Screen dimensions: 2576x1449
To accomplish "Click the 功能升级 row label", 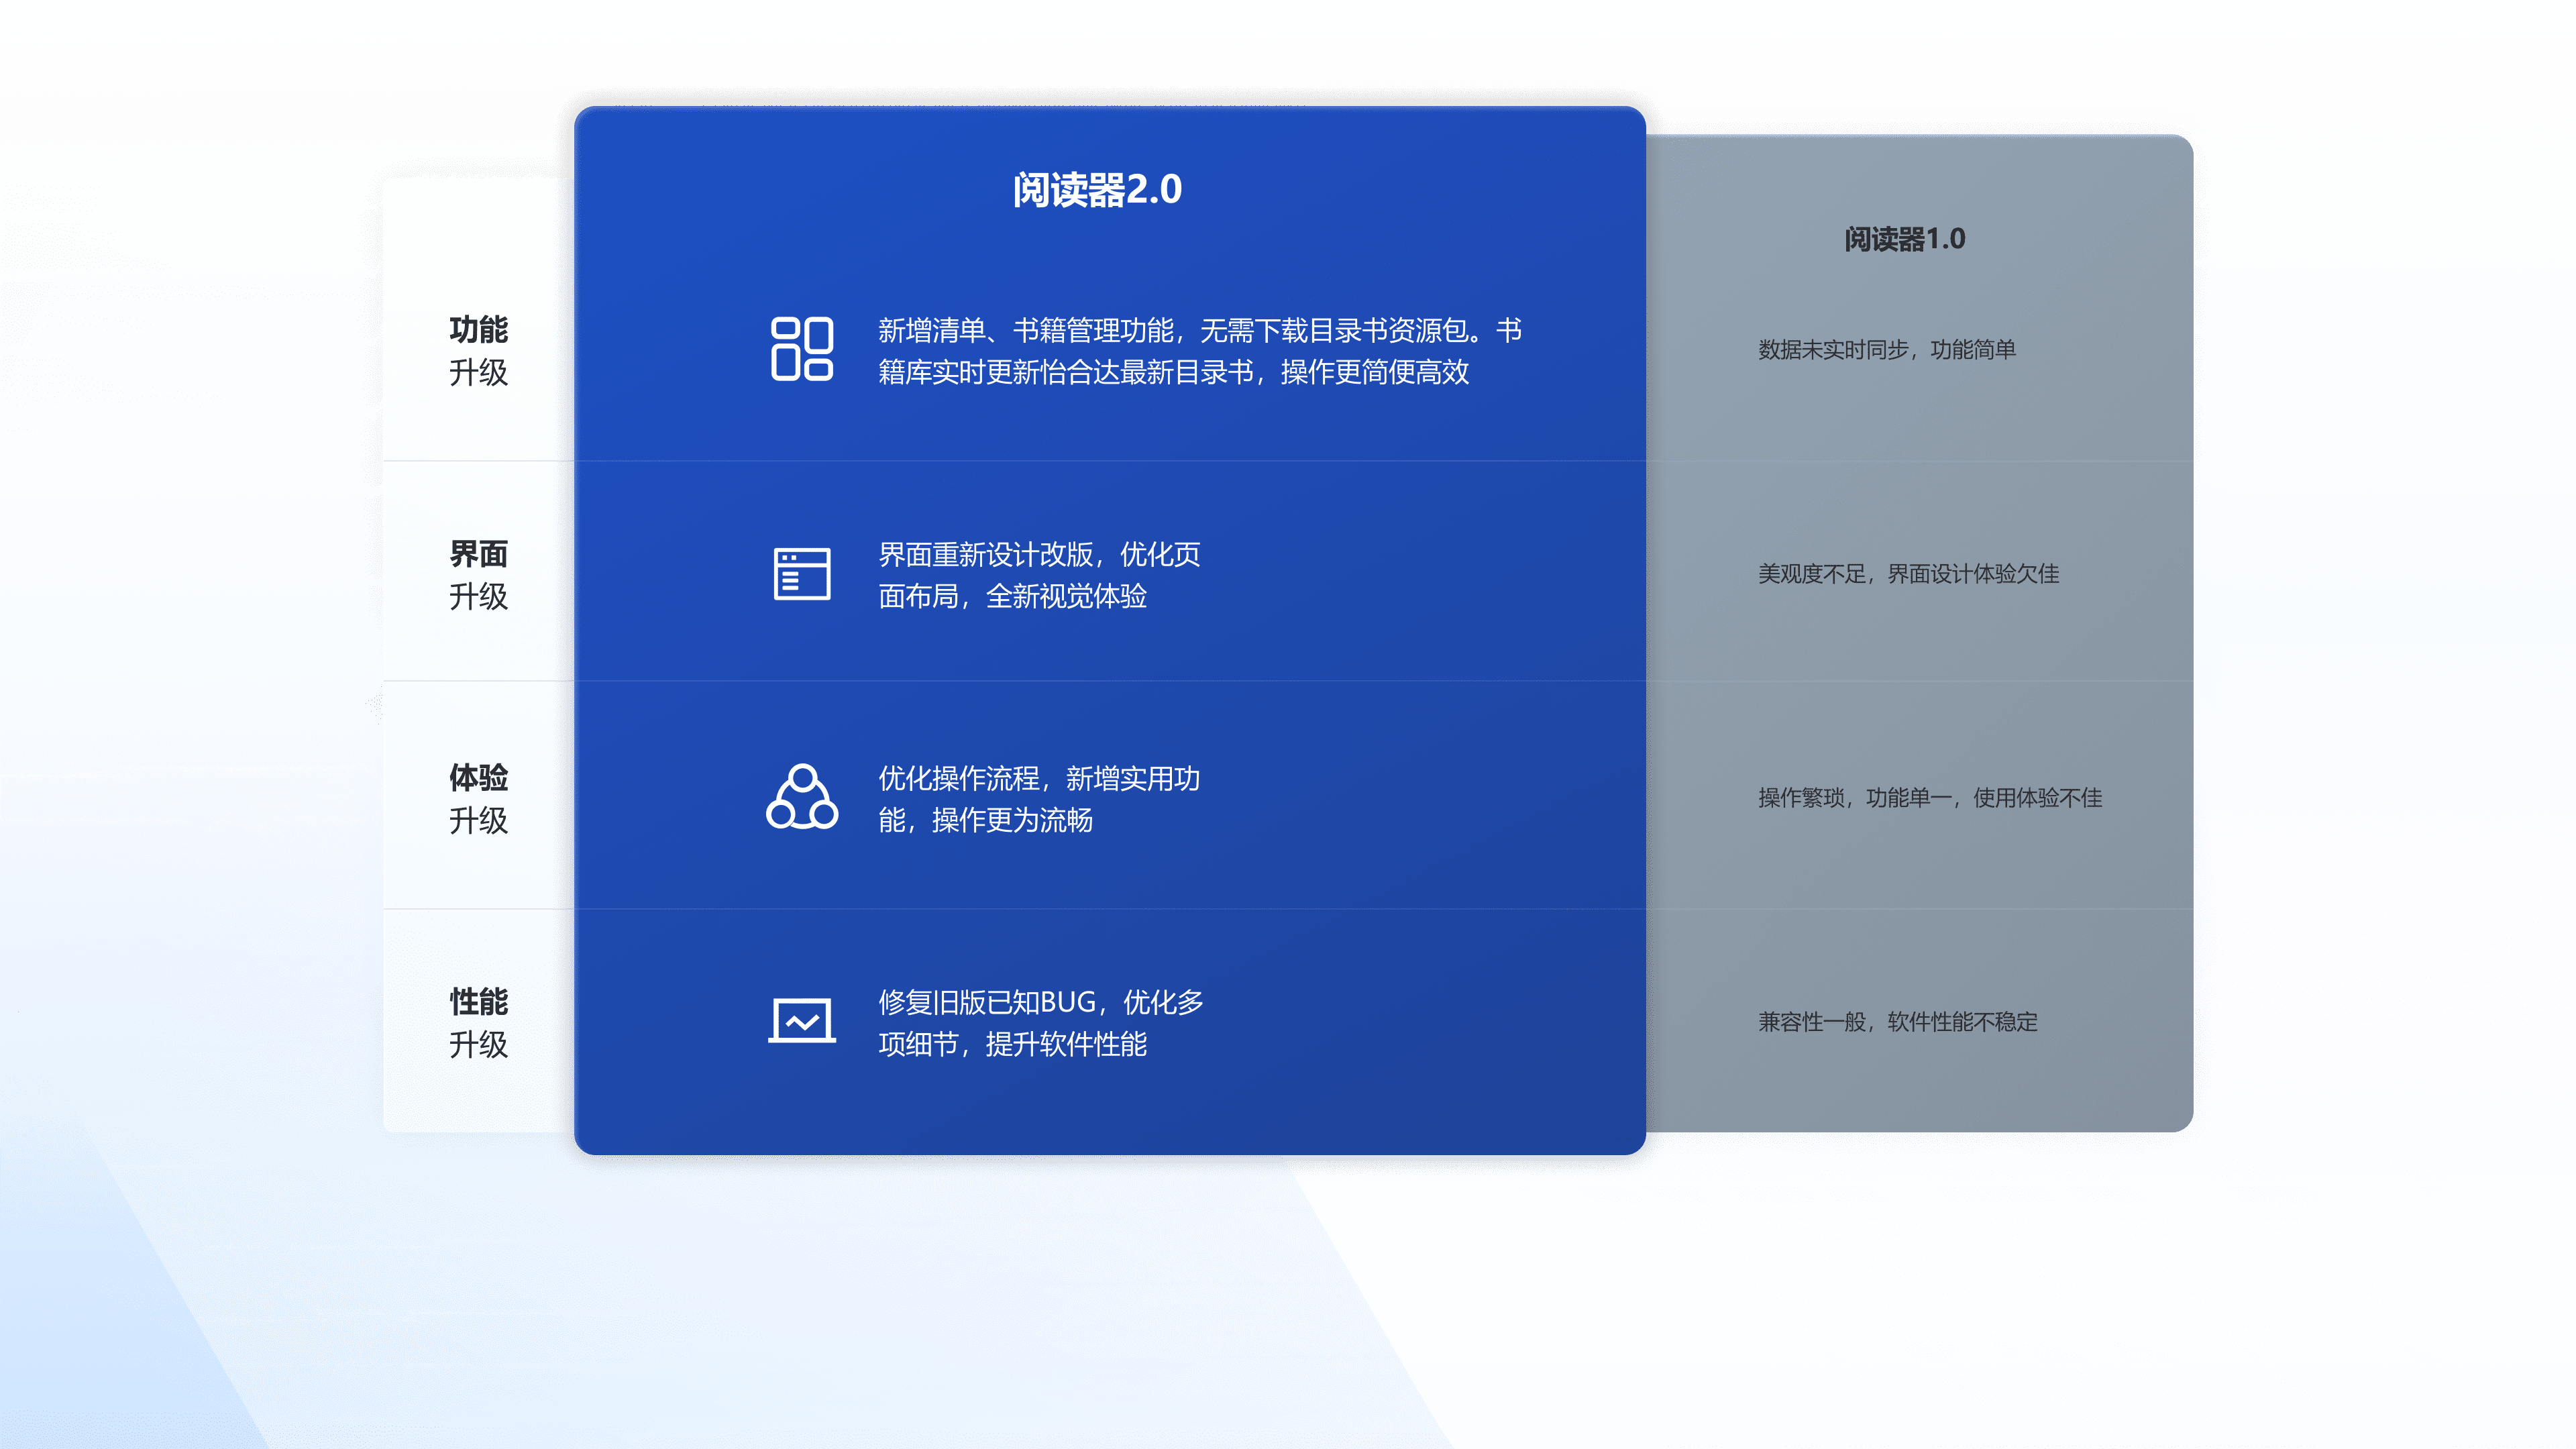I will click(478, 350).
